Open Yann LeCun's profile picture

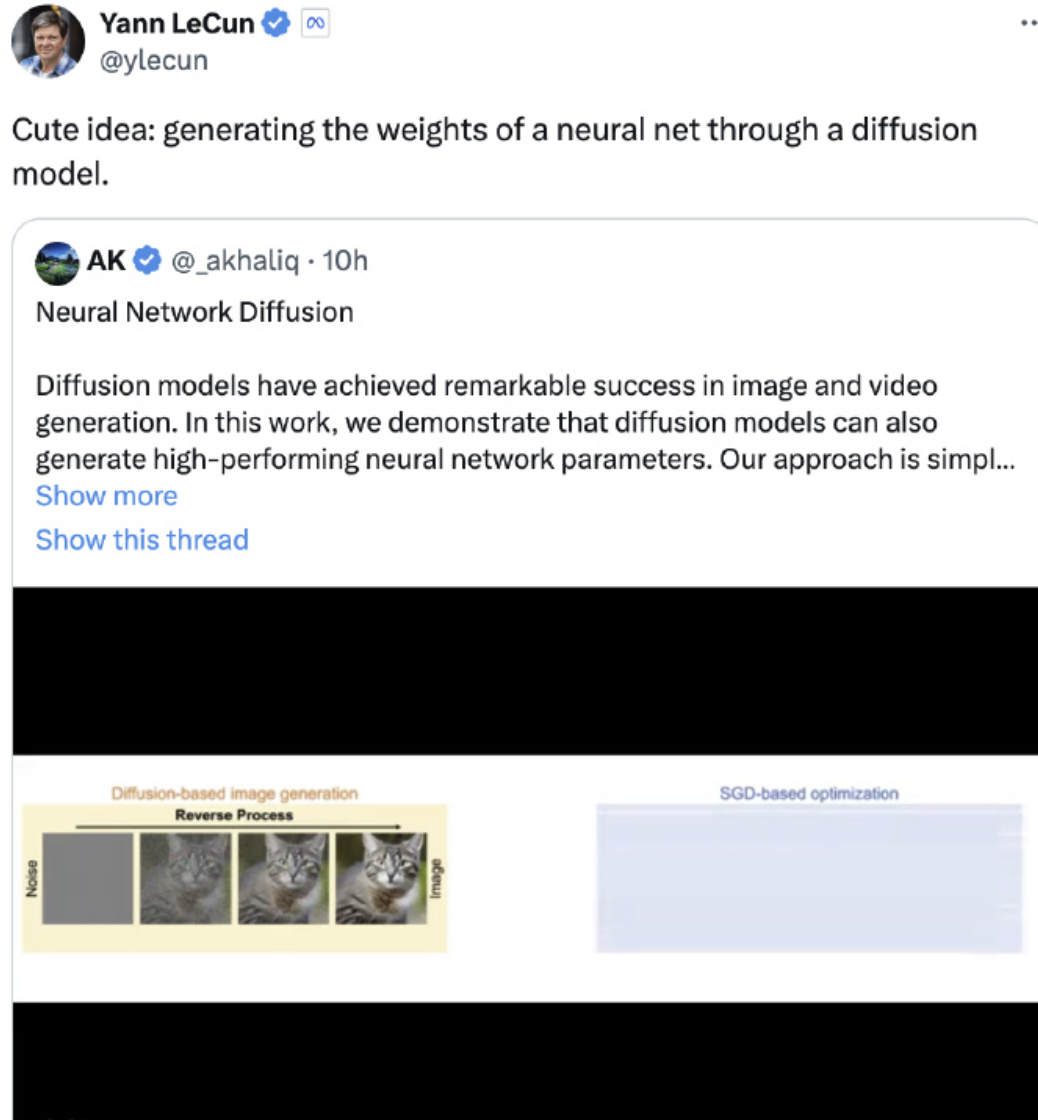(48, 40)
